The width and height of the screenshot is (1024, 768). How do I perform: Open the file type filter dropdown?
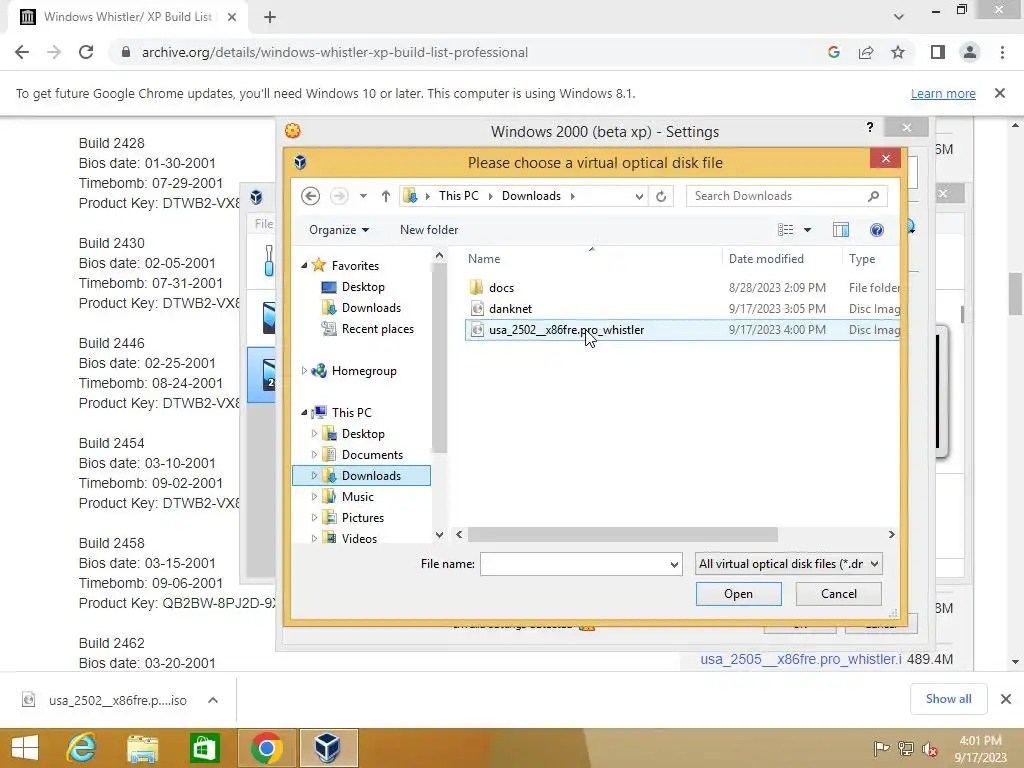[789, 564]
